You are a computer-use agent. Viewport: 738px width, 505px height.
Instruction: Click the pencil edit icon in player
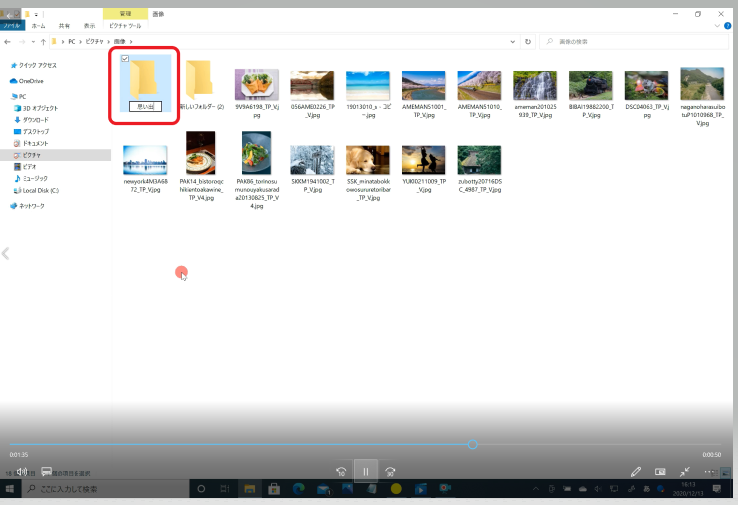[635, 471]
